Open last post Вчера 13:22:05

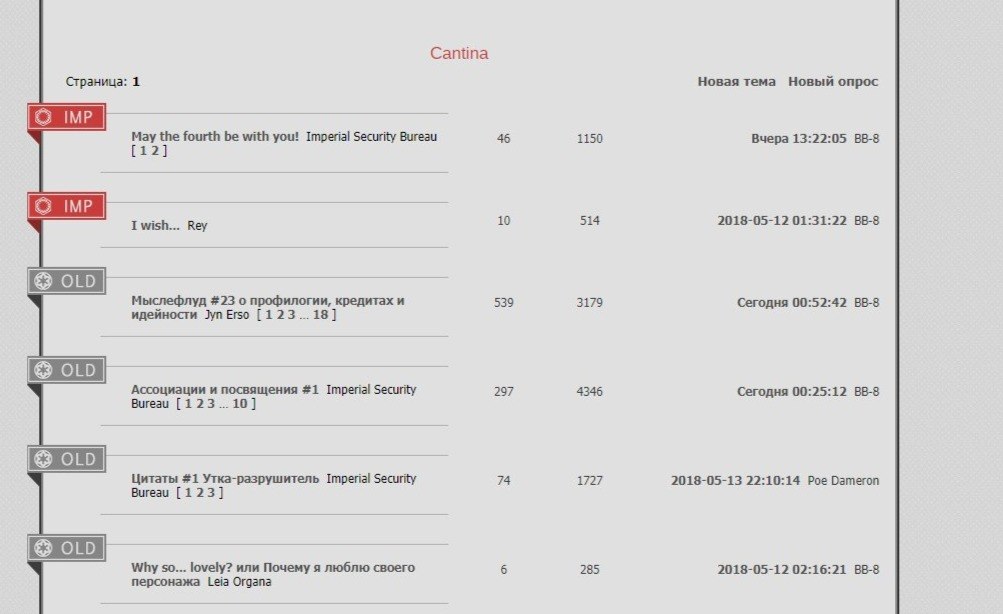point(799,138)
